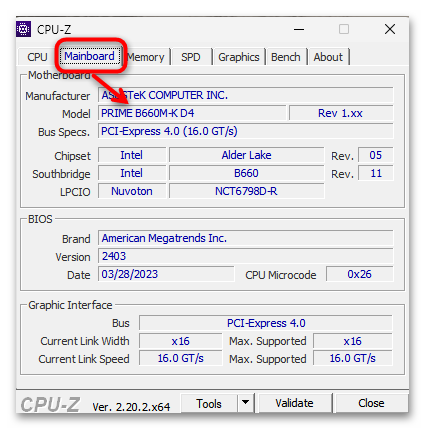The width and height of the screenshot is (425, 429).
Task: Click the Southbridge vendor Intel field
Action: pos(132,173)
